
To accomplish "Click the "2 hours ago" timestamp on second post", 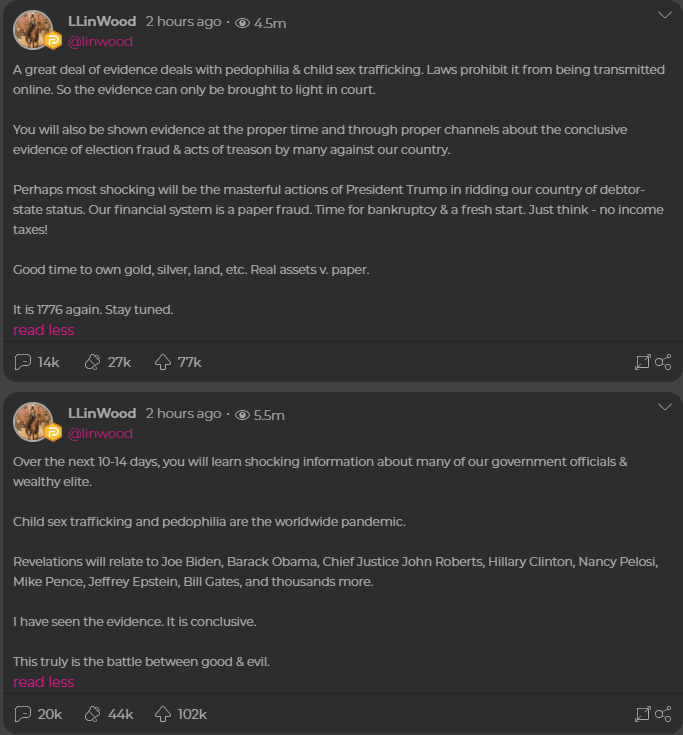I will [183, 413].
